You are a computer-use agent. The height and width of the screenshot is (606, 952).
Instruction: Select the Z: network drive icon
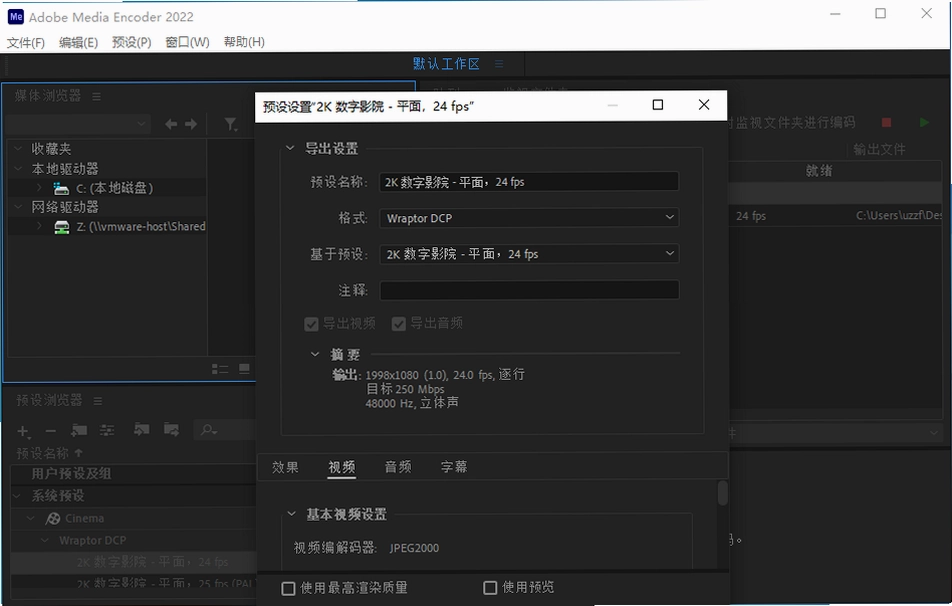61,227
